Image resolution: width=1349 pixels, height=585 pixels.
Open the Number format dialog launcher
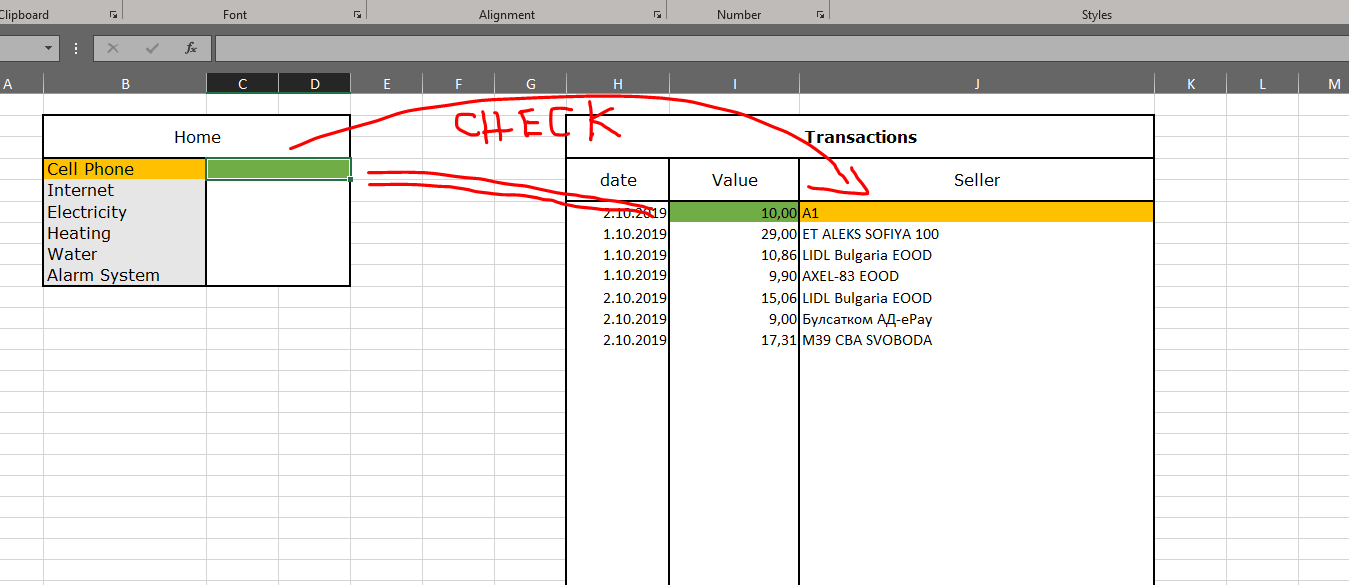(820, 13)
